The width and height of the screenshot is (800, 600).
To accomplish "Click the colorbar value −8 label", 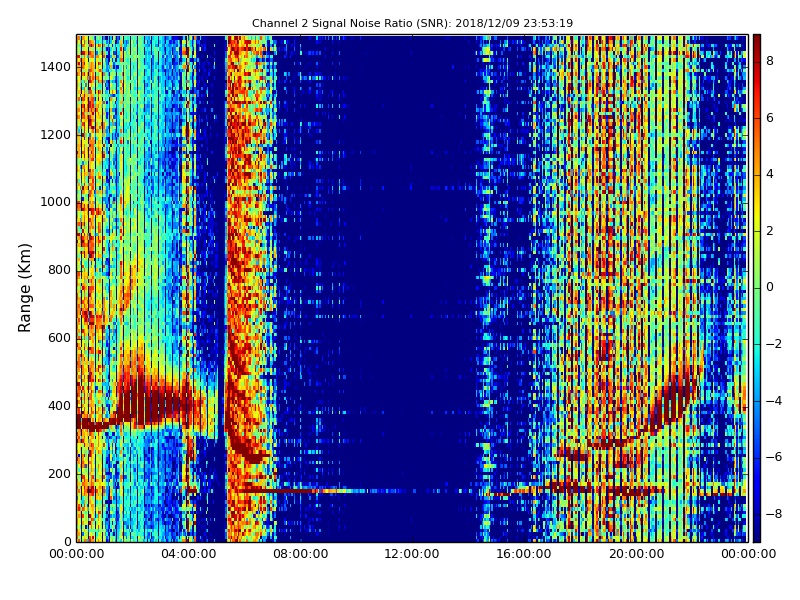I will coord(774,514).
